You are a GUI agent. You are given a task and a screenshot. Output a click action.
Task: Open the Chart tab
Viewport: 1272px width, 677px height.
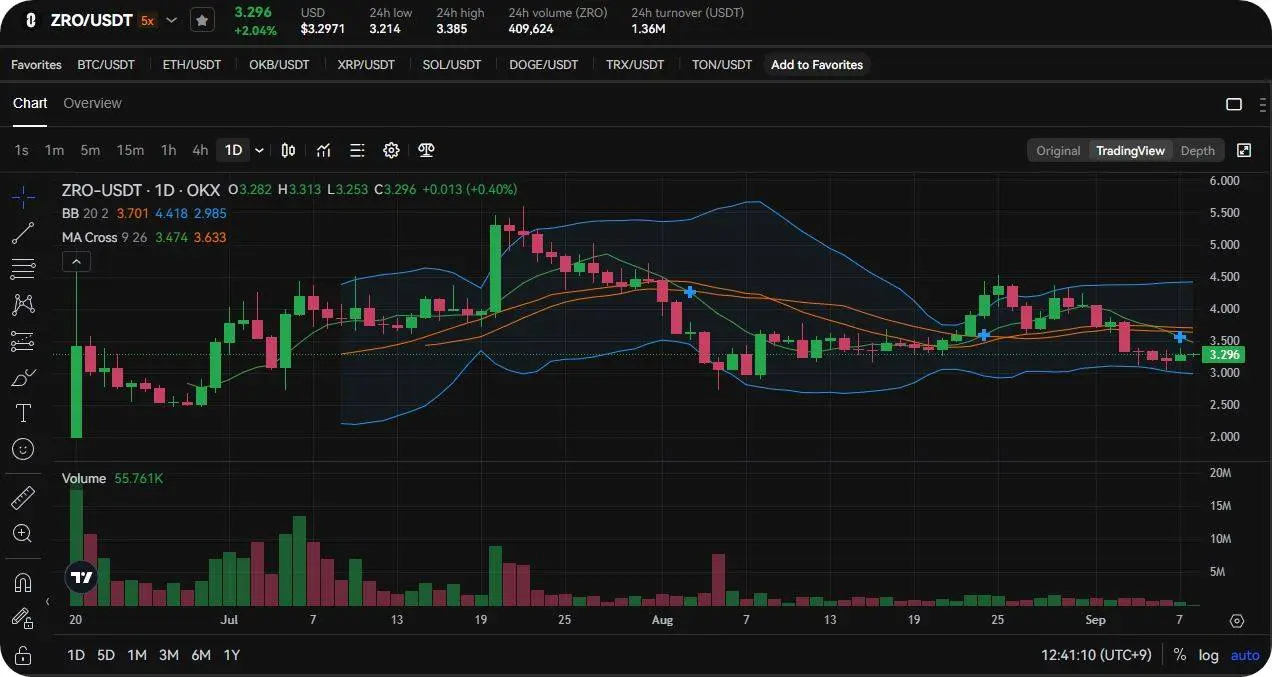tap(30, 103)
